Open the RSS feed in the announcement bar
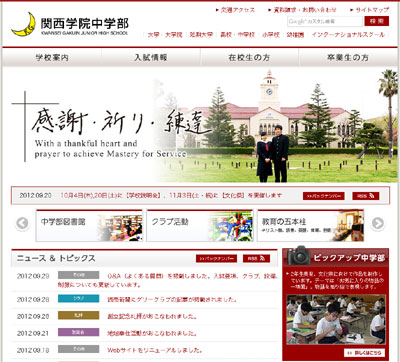 [366, 196]
